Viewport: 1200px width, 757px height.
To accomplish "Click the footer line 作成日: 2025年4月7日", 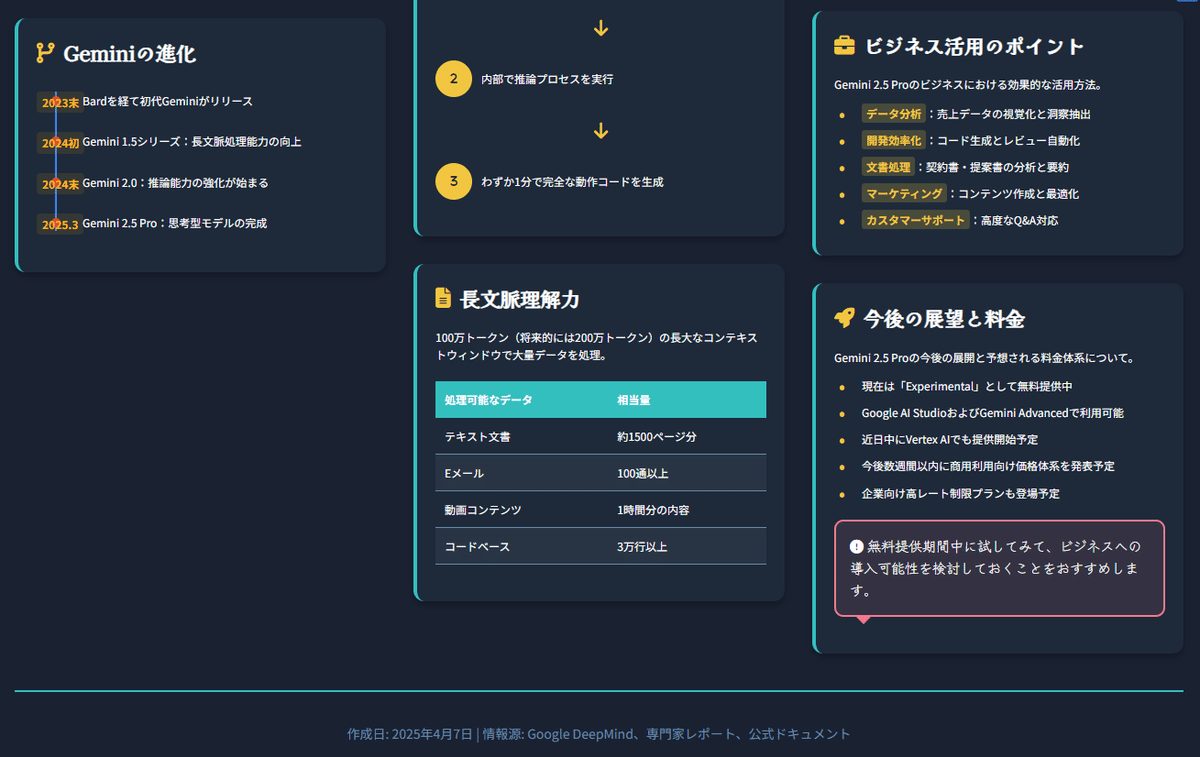I will pyautogui.click(x=599, y=734).
